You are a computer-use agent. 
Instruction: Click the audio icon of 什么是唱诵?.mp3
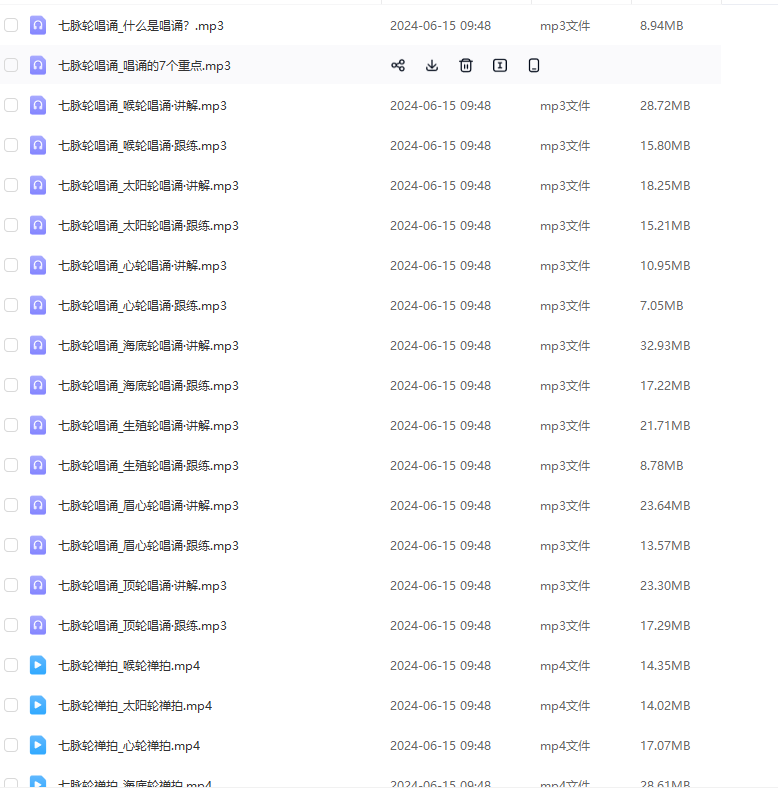(38, 25)
